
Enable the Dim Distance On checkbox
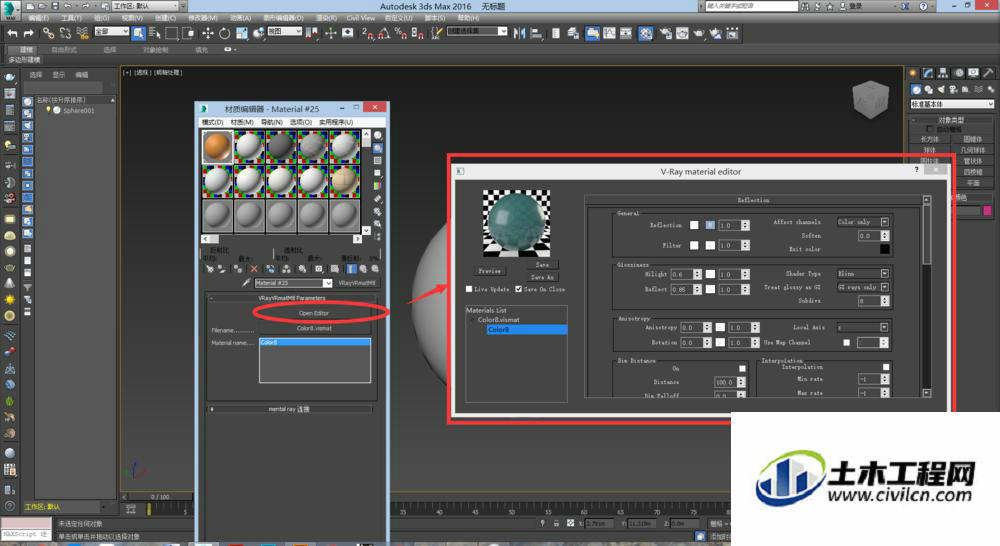pyautogui.click(x=742, y=369)
